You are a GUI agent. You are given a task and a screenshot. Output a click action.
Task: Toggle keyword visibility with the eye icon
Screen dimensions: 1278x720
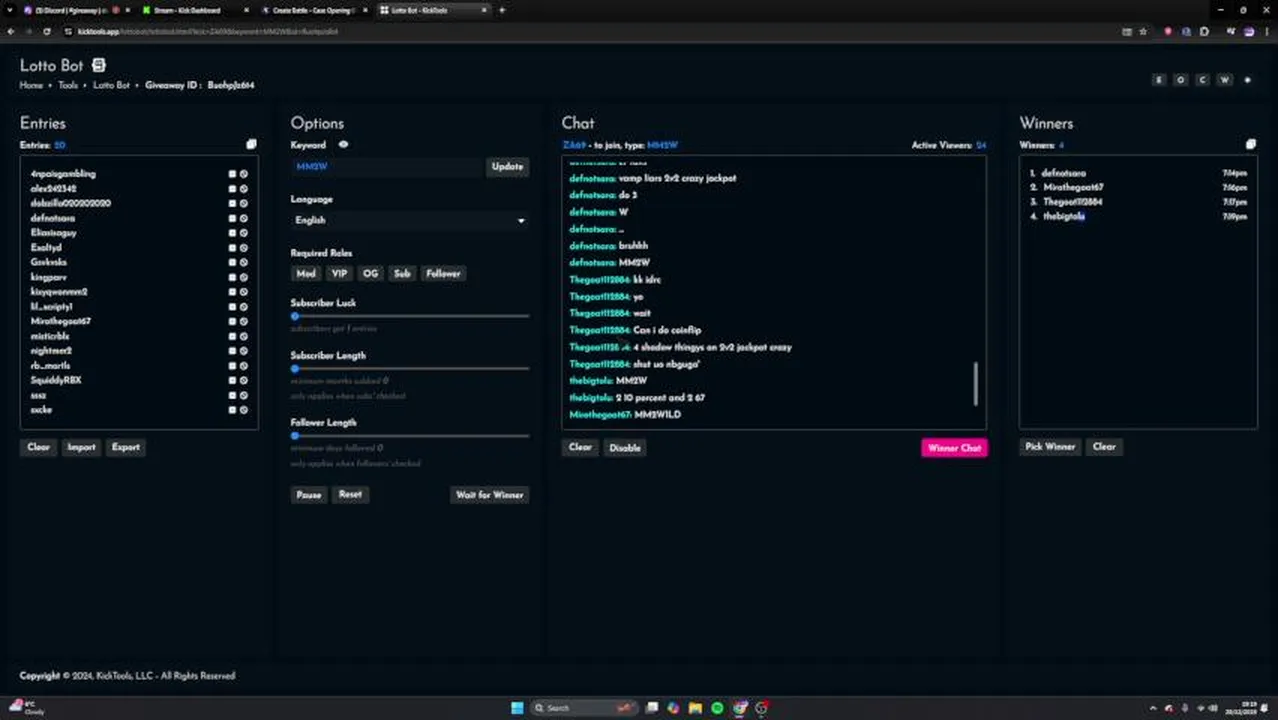point(343,145)
